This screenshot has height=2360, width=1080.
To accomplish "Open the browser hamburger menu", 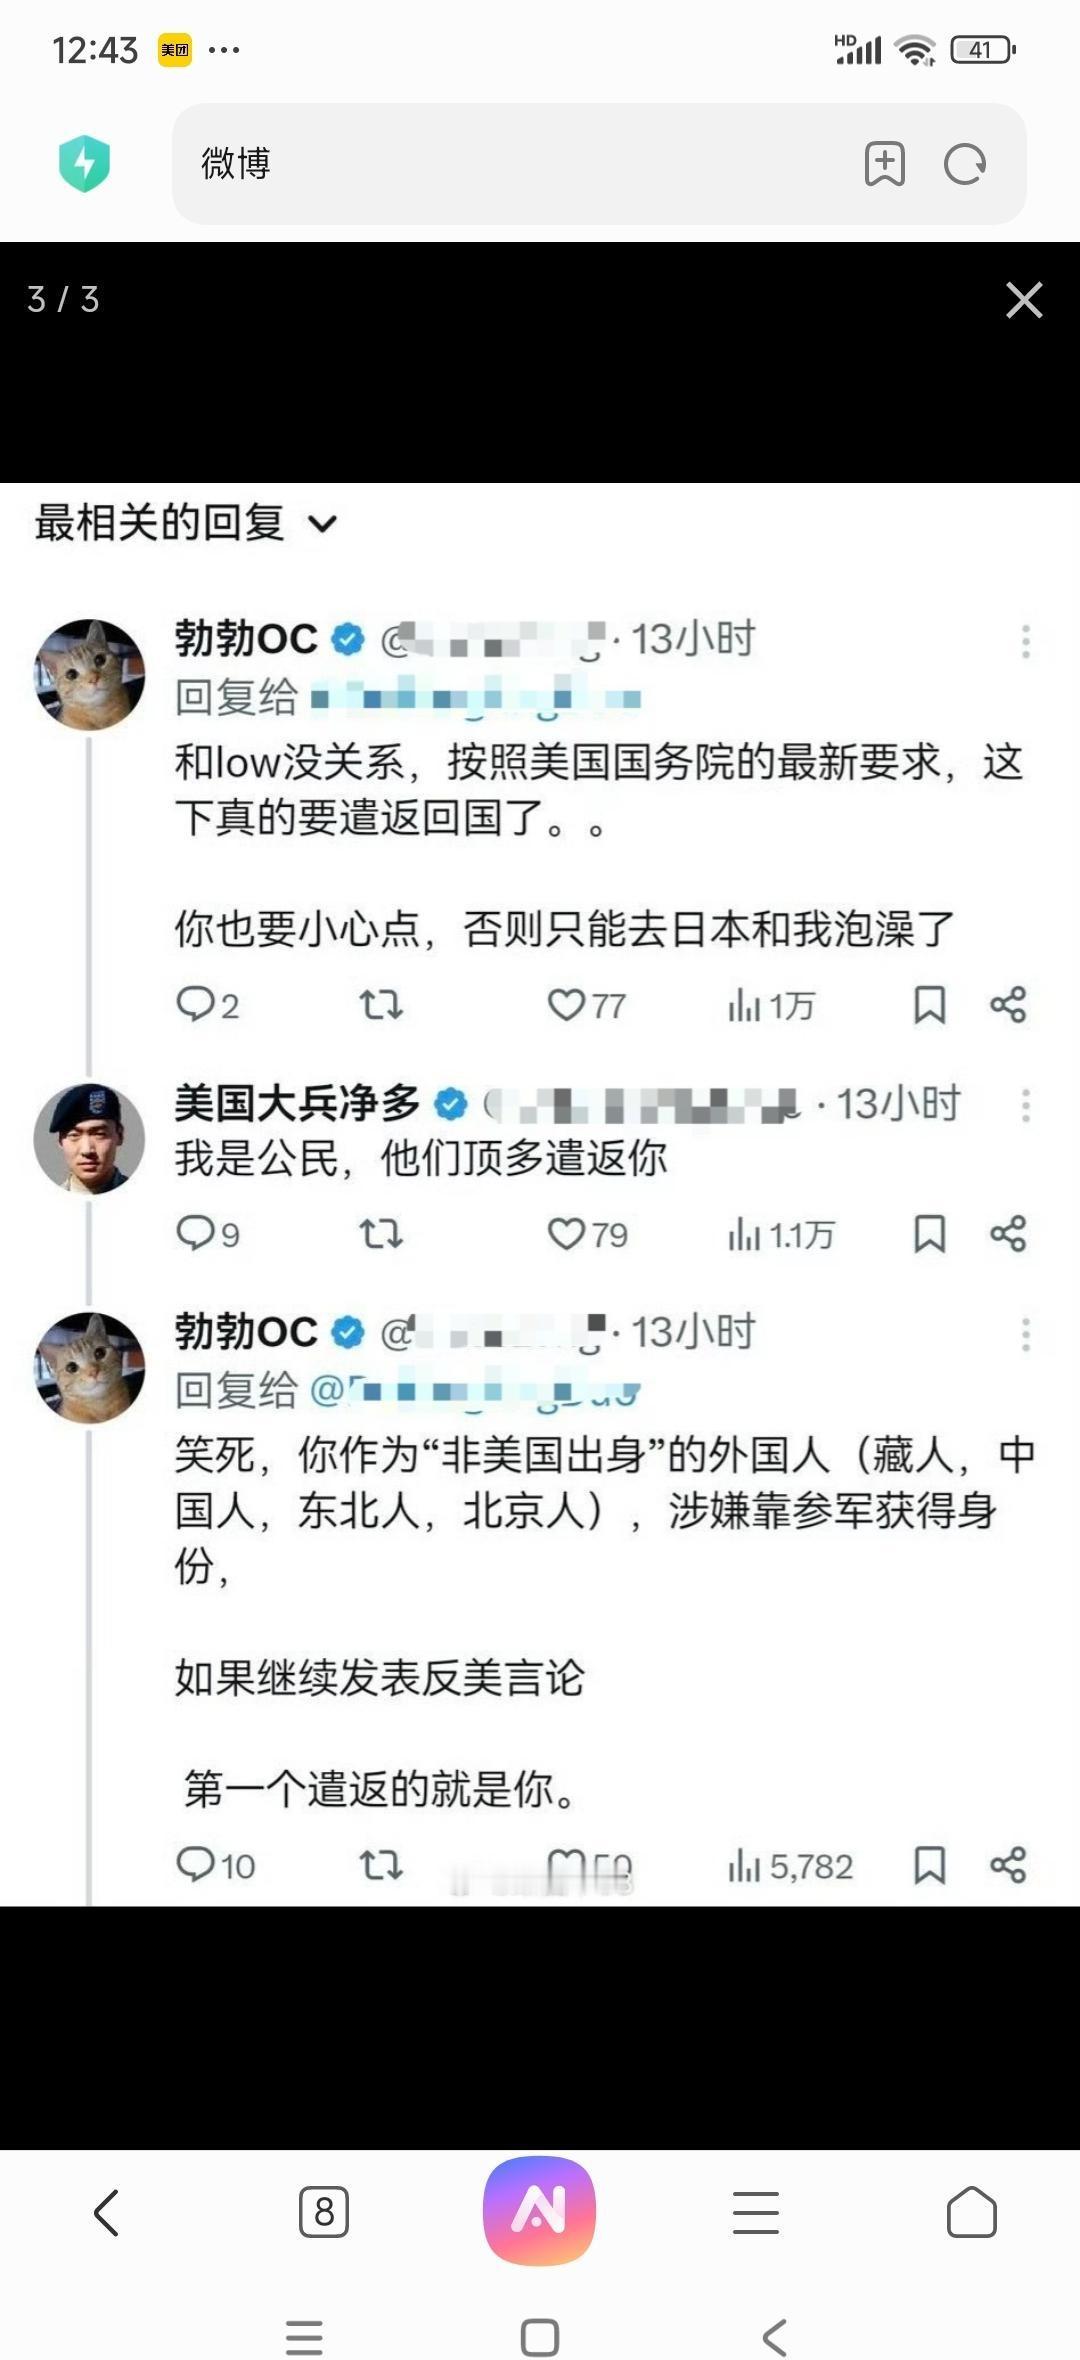I will [756, 2211].
